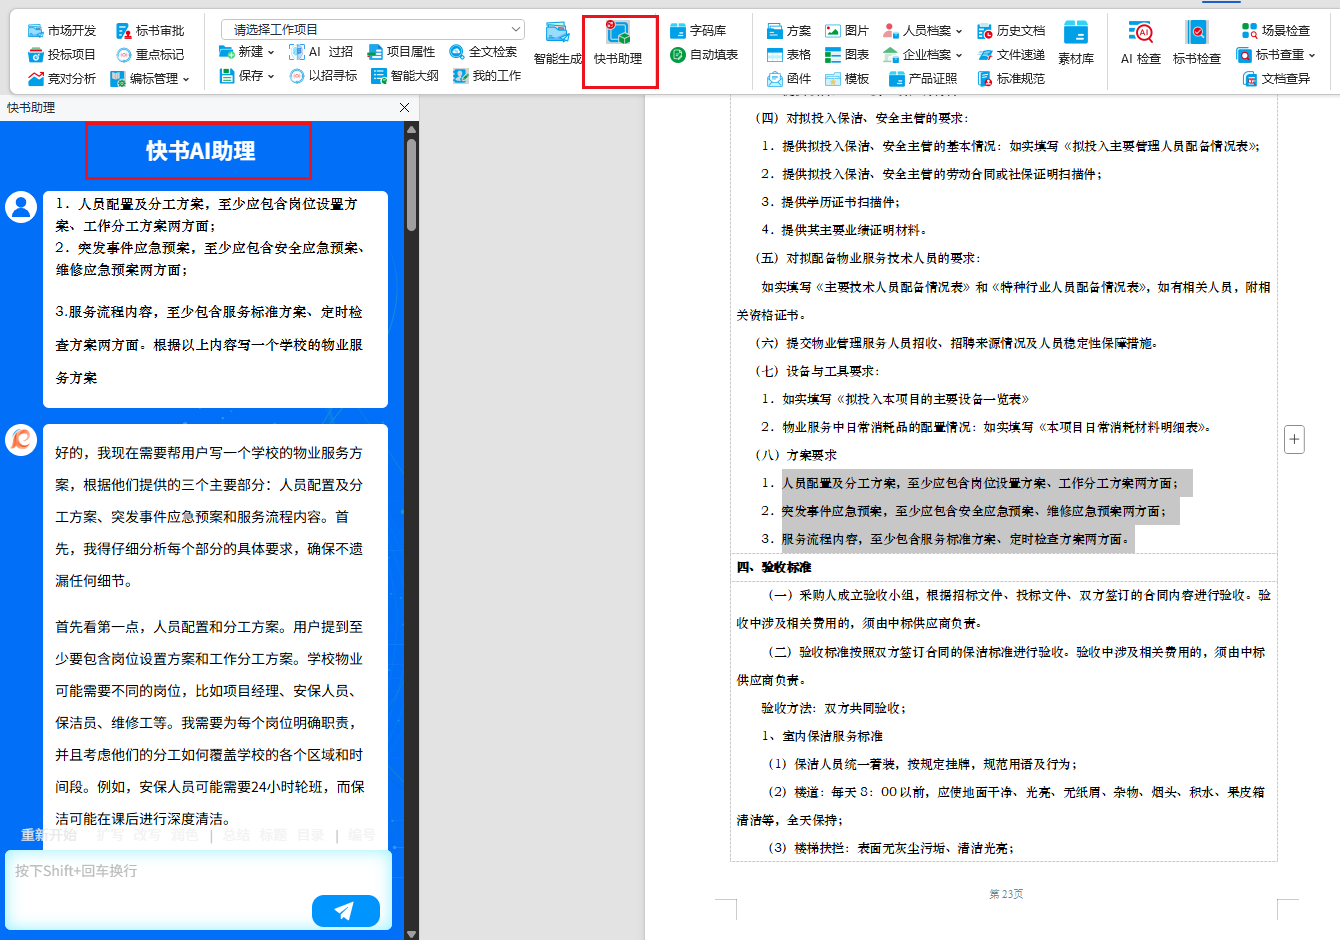Choose 改写 action in assistant panel
The height and width of the screenshot is (940, 1340).
[147, 834]
